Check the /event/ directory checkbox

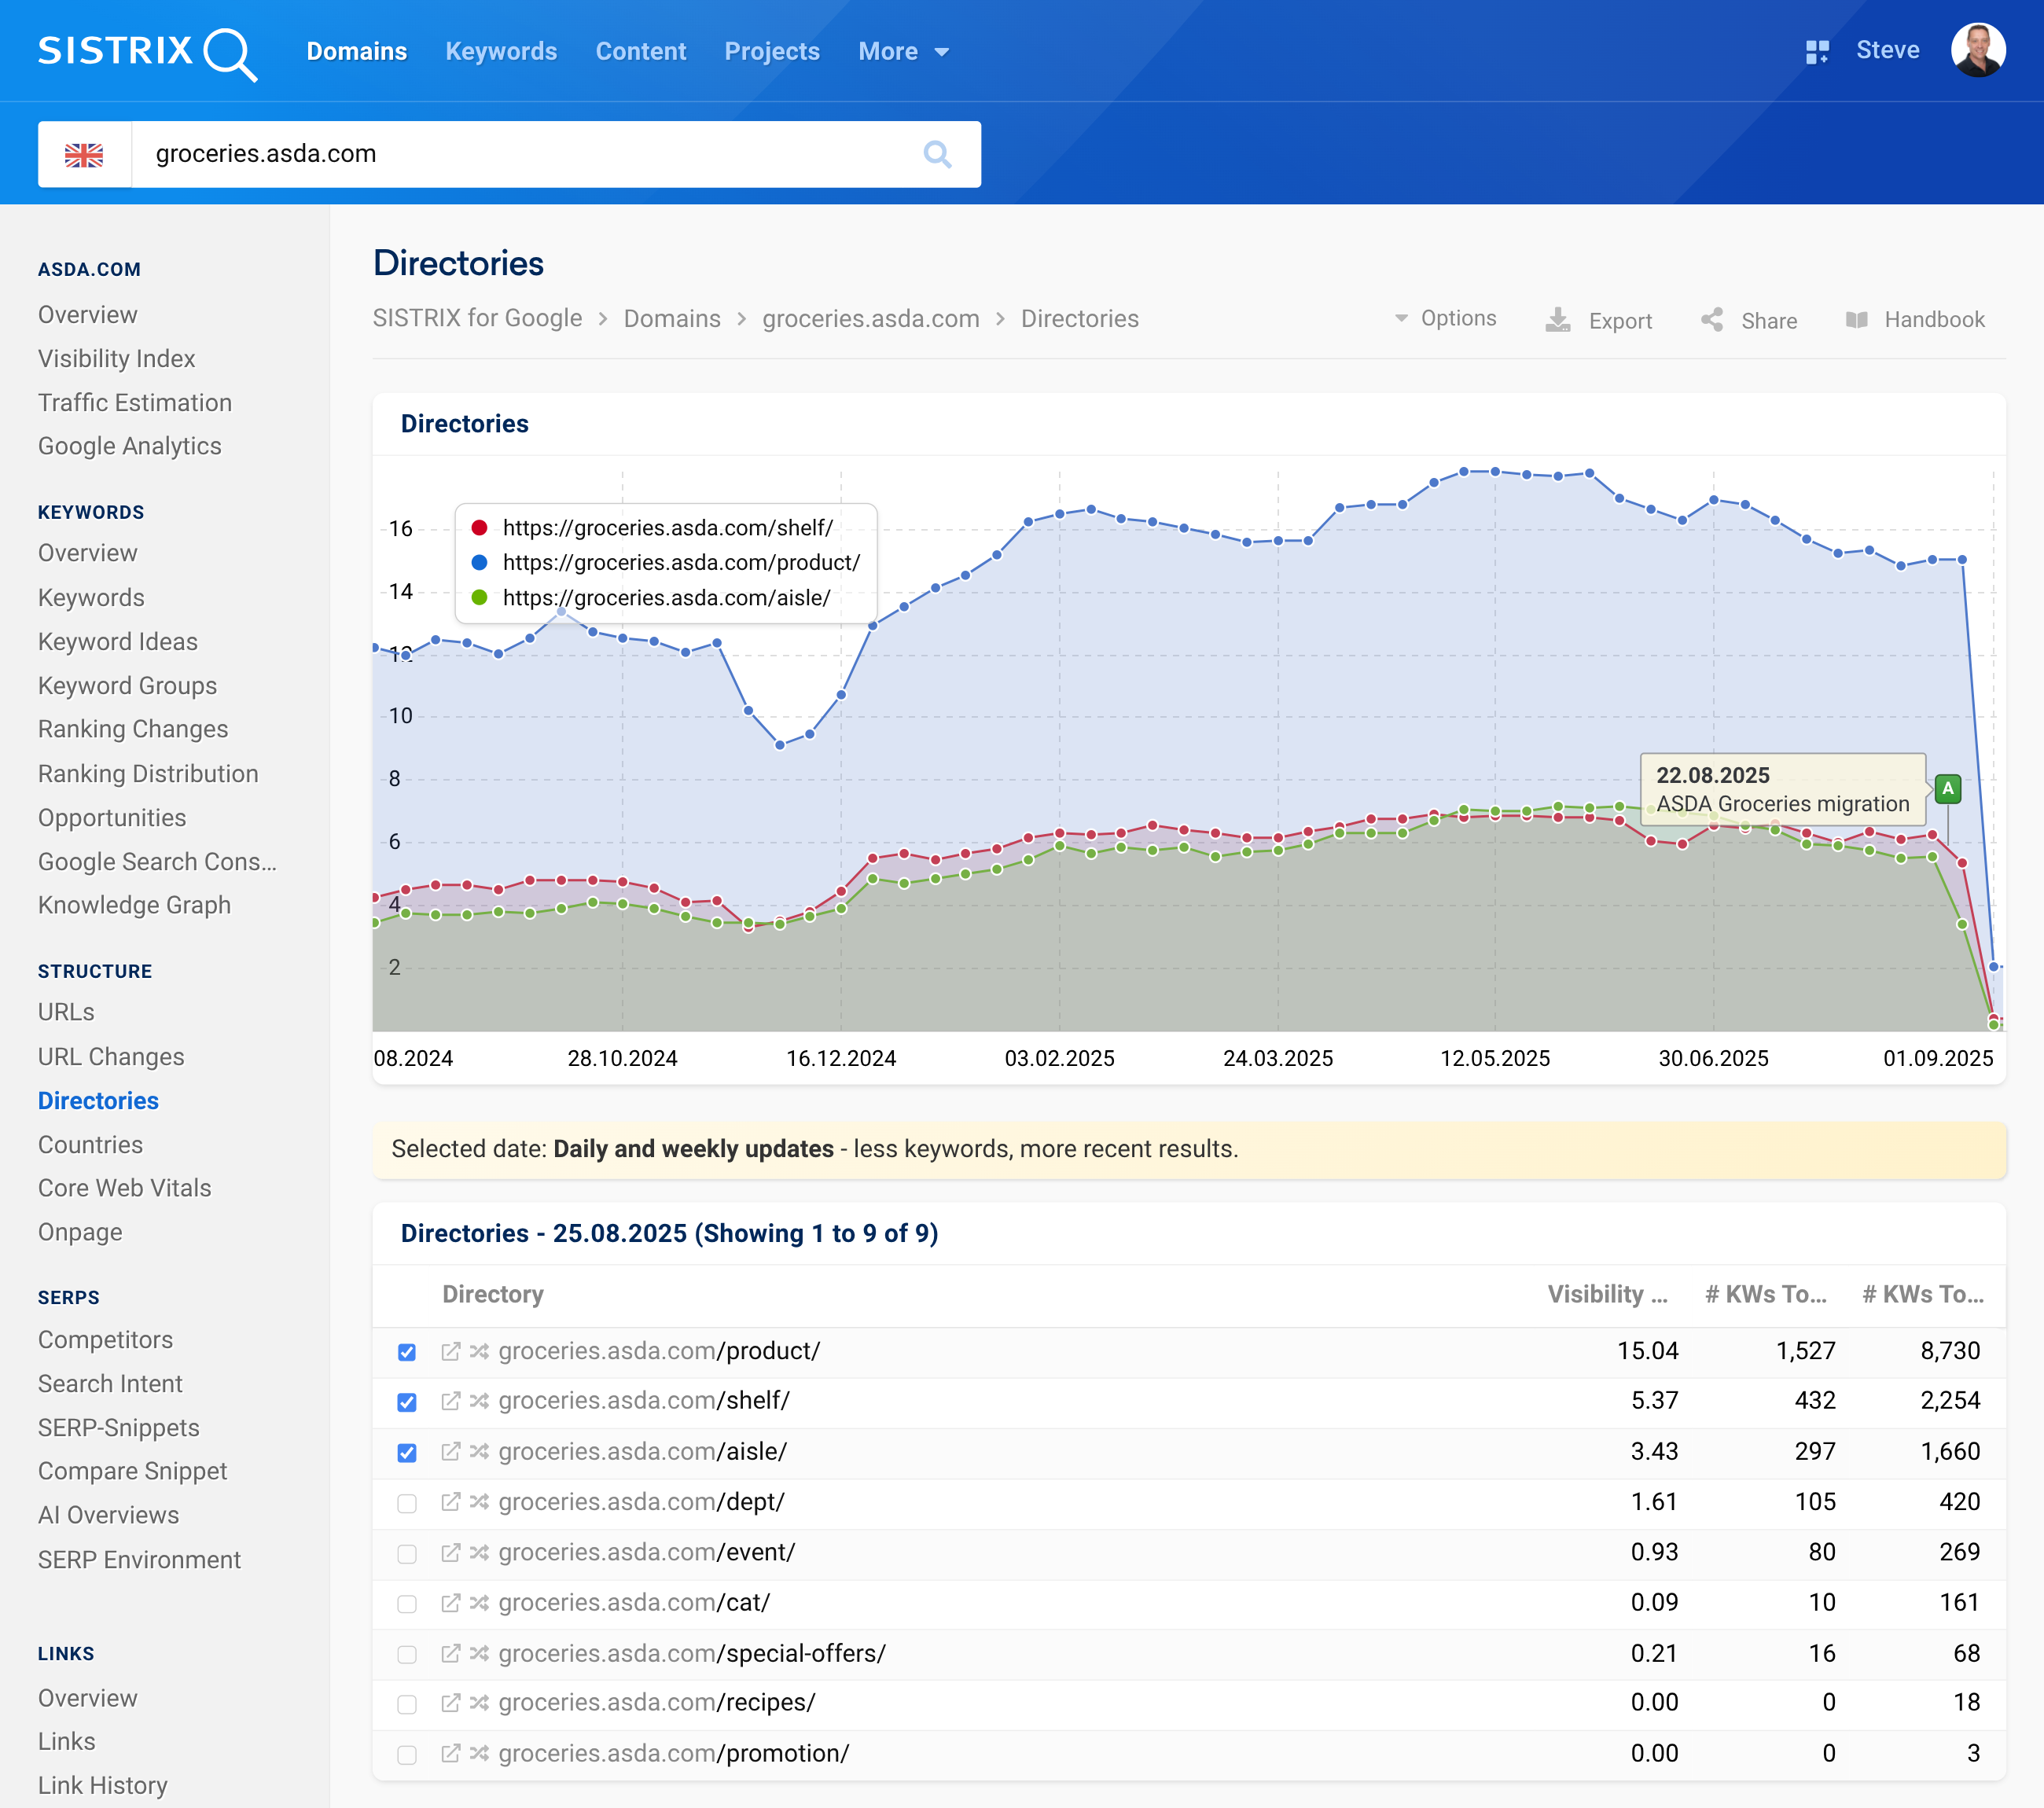click(x=407, y=1553)
